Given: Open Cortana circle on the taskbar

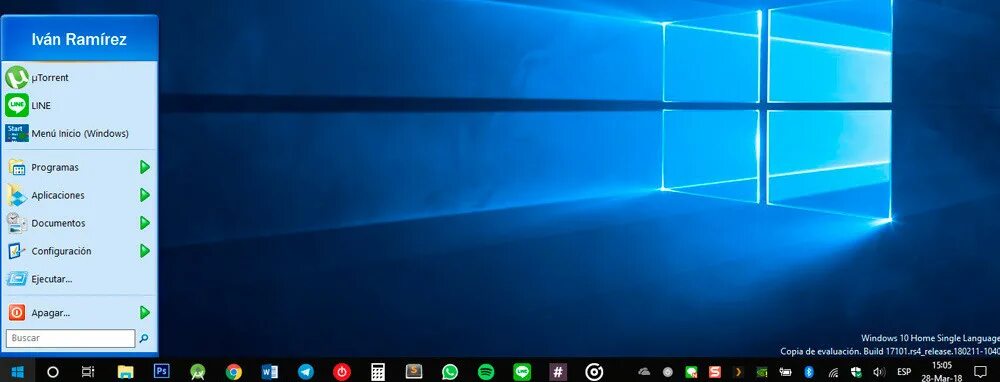Looking at the screenshot, I should click(x=54, y=372).
